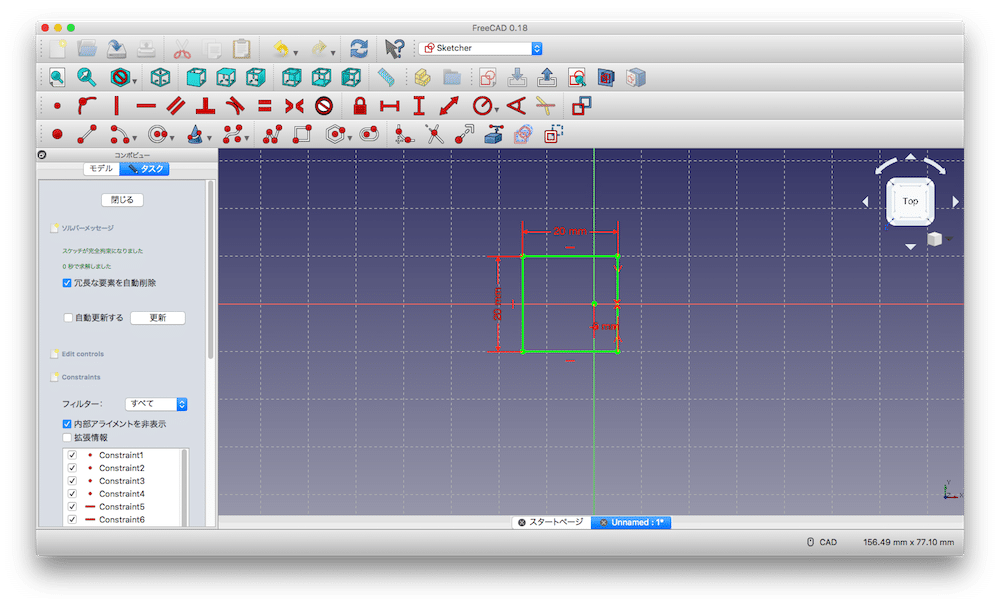Click the equality constraint icon
Screen dimensions: 1000x607
click(x=264, y=105)
